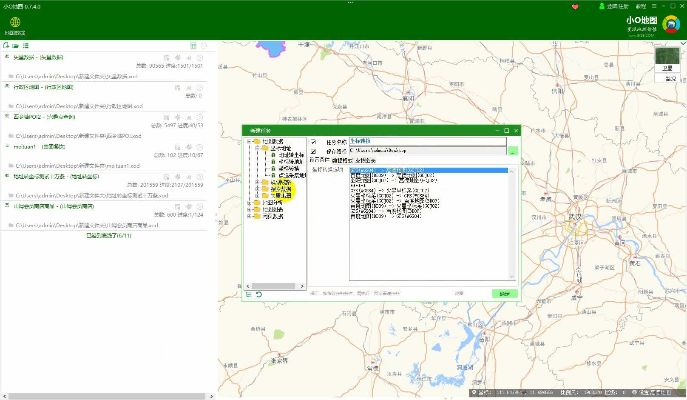Screen dimensions: 687x400
Task: Collapse the root folder in dialog tree
Action: (250, 142)
